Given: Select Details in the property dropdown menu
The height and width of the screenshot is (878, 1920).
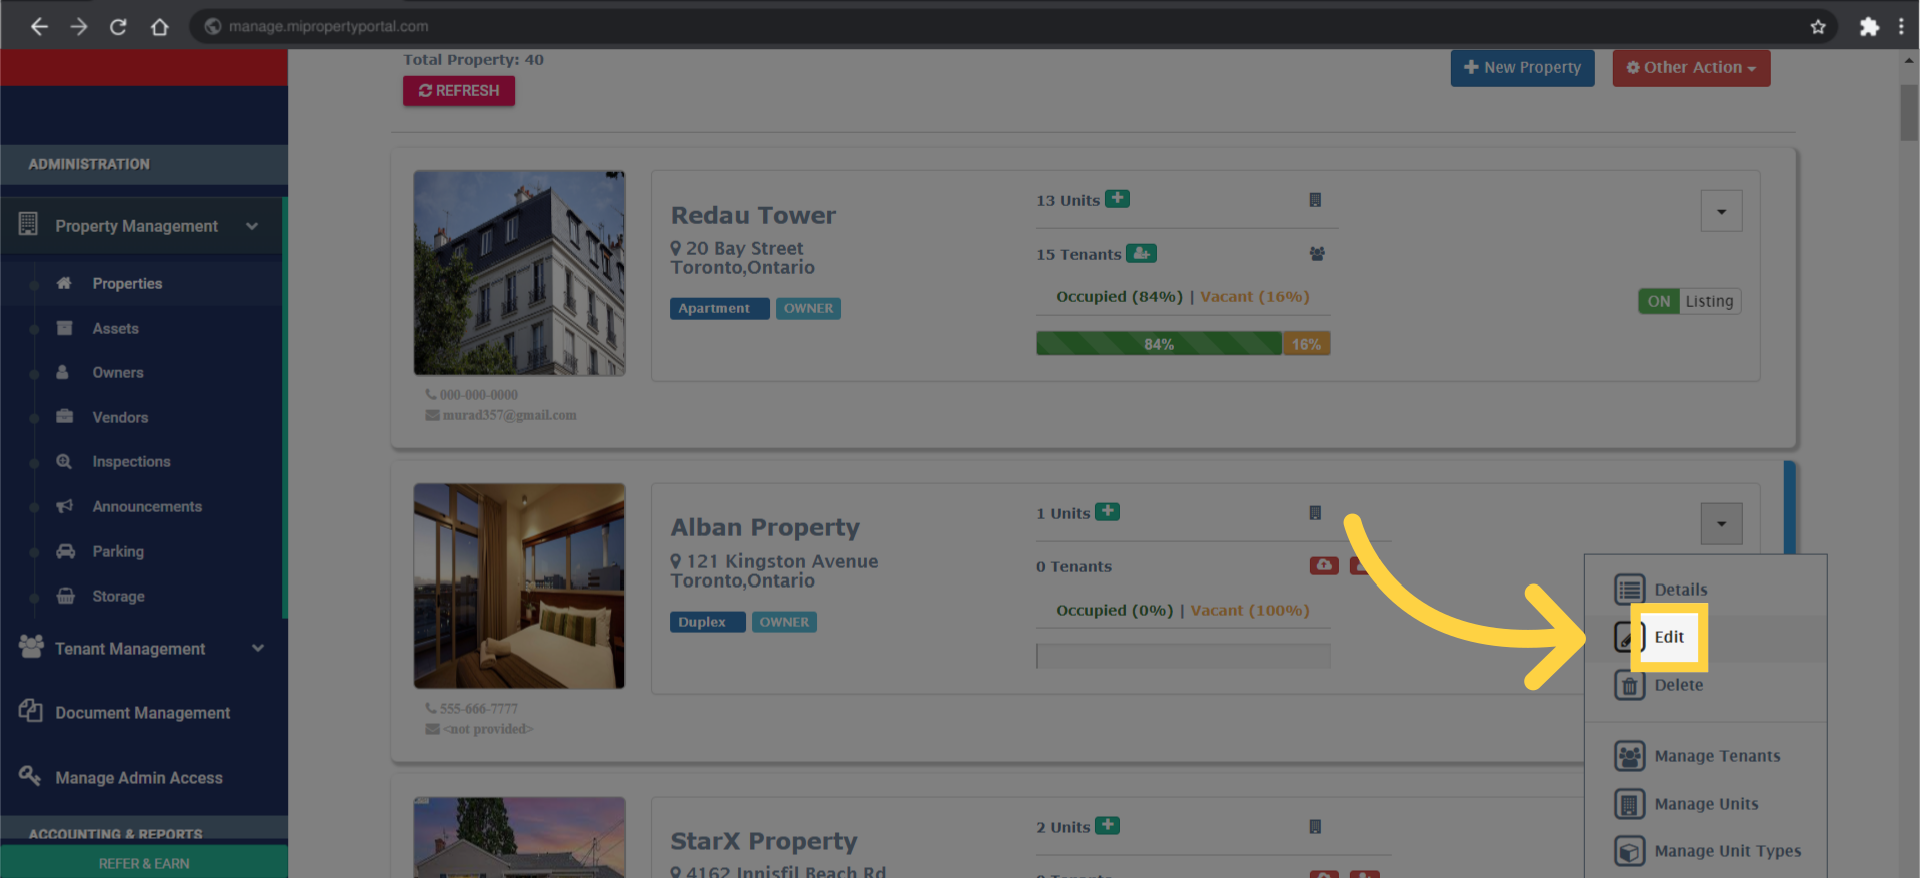Looking at the screenshot, I should coord(1705,589).
